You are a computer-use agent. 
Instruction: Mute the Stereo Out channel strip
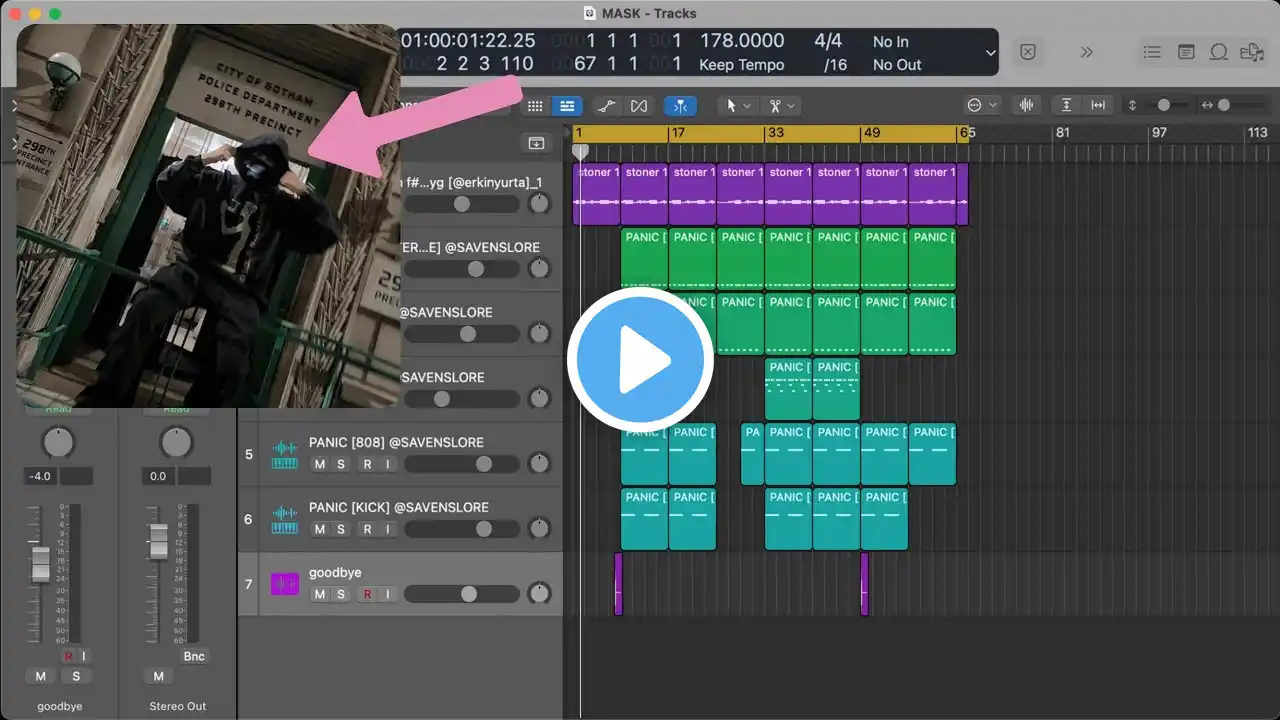(158, 676)
